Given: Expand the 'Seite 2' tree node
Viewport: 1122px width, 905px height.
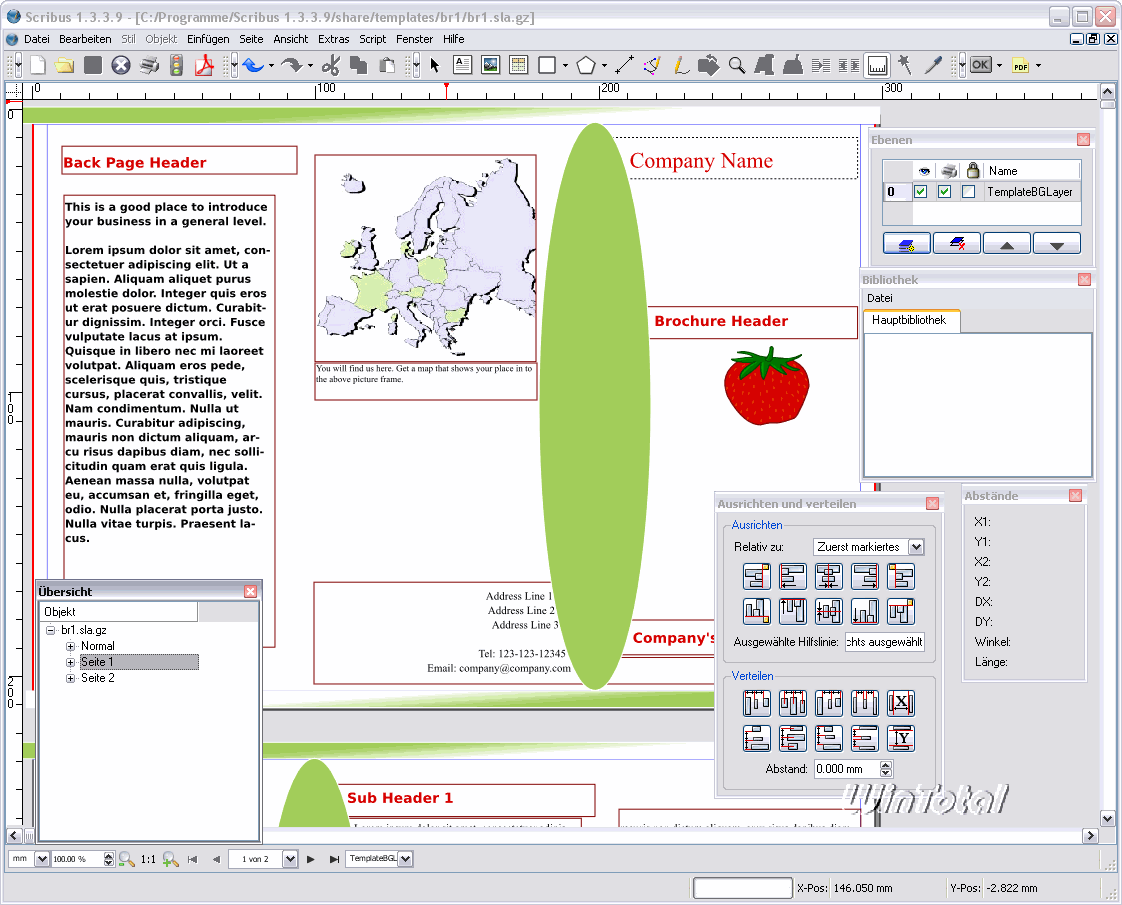Looking at the screenshot, I should [x=71, y=678].
